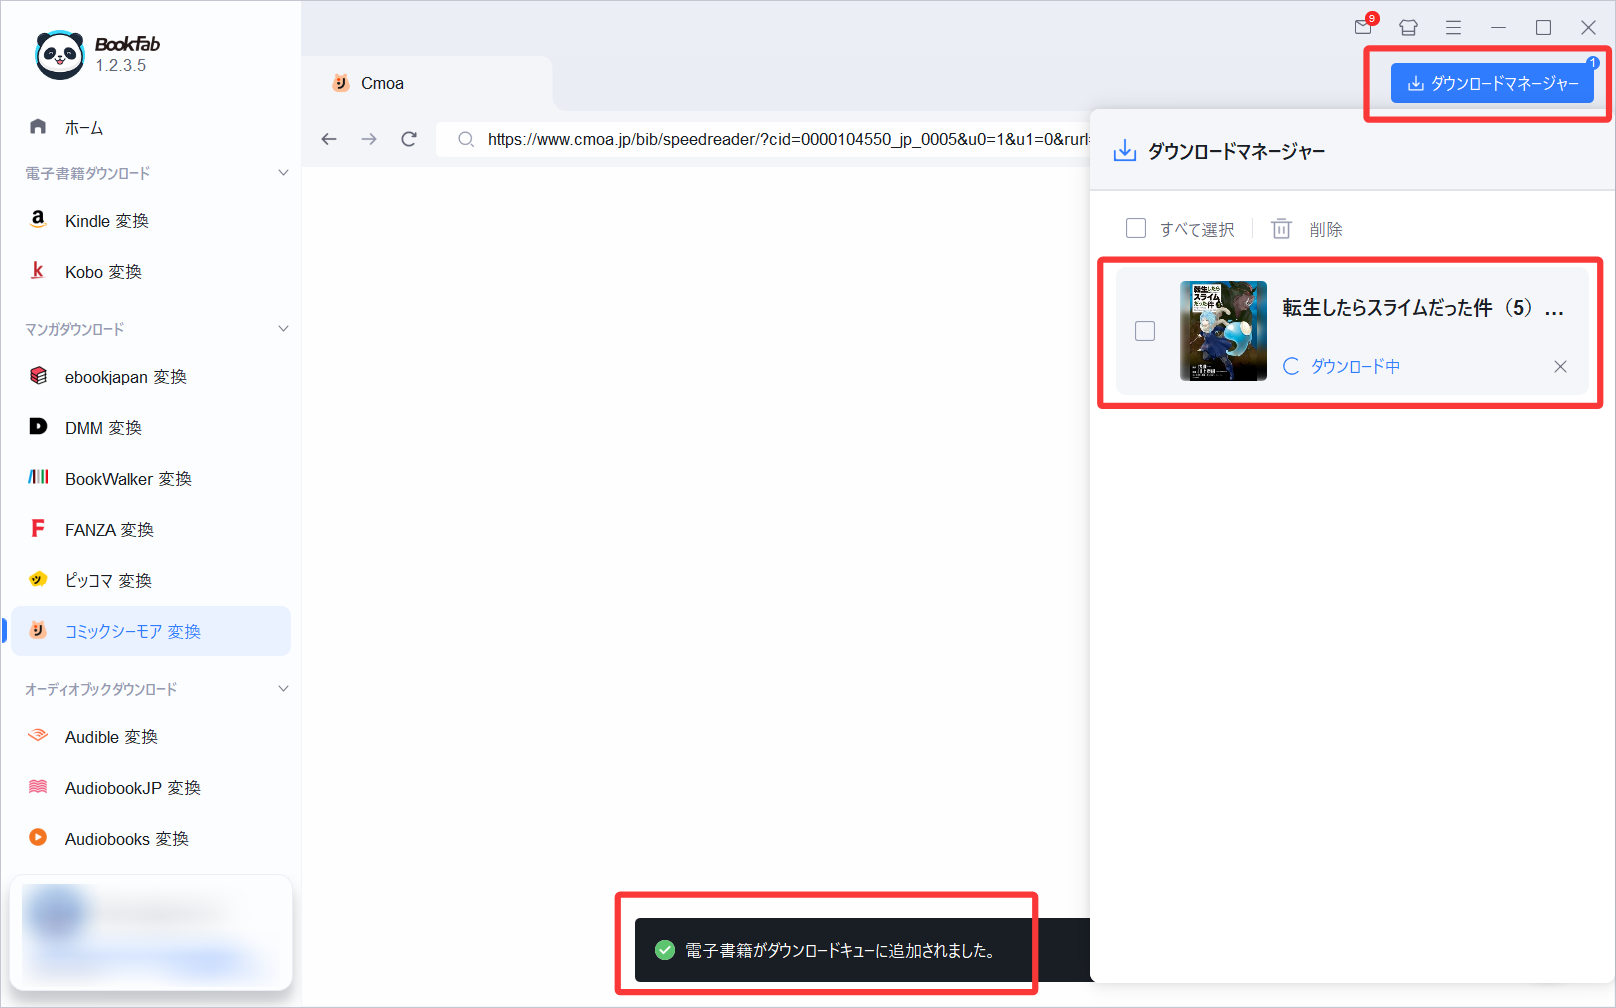Viewport: 1616px width, 1008px height.
Task: Open Kindle 変換 menu item
Action: pyautogui.click(x=150, y=220)
